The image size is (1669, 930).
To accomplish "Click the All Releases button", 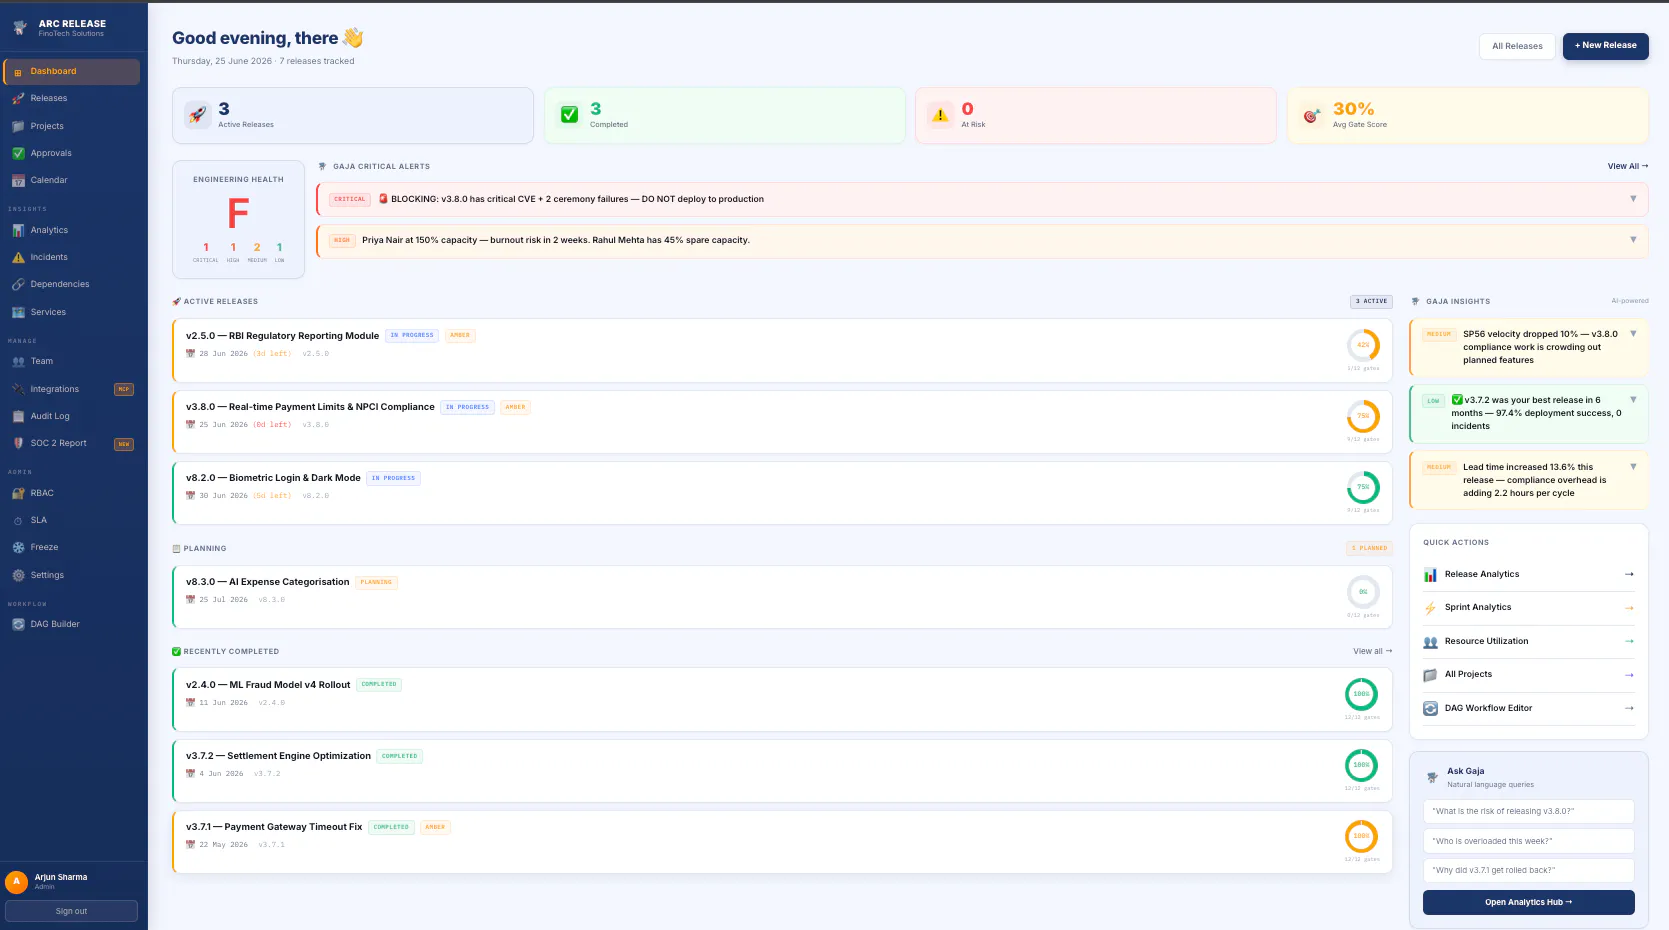I will (1517, 46).
